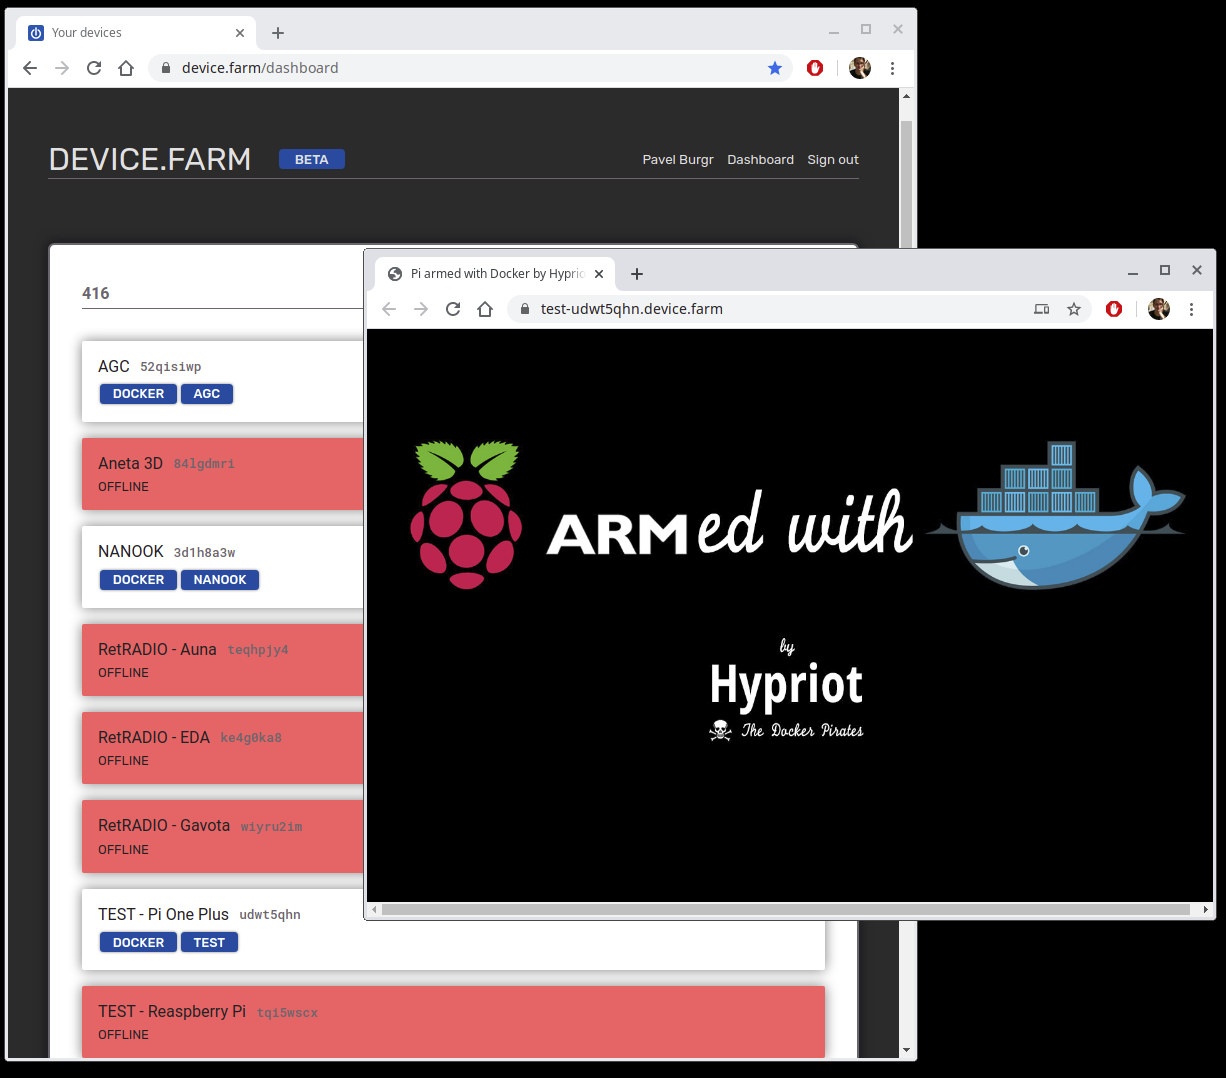Click TEST tag on Pi One Plus device
This screenshot has height=1078, width=1226.
click(x=209, y=942)
